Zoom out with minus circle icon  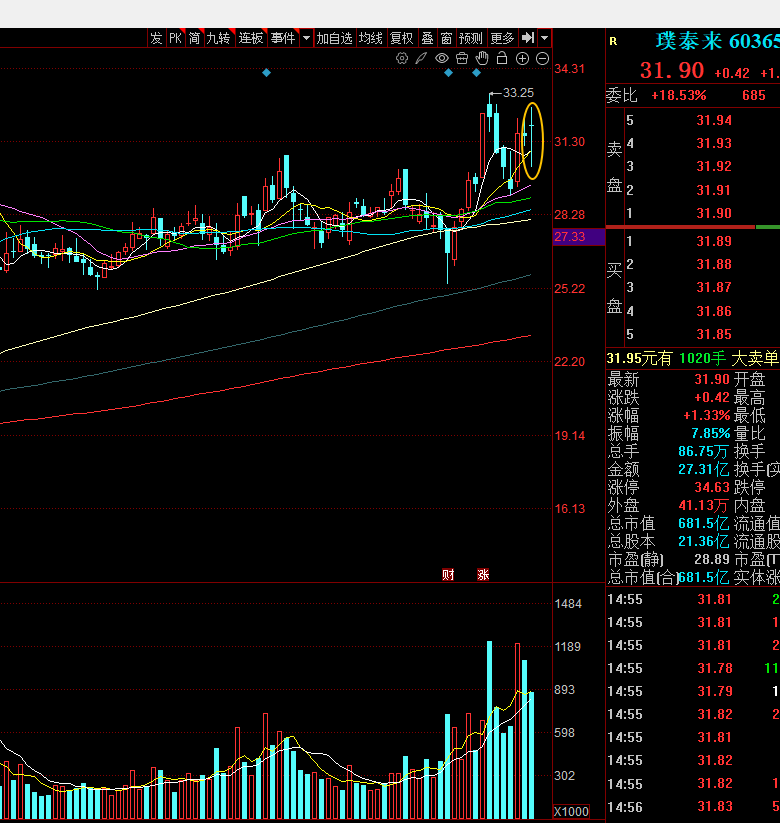pos(542,59)
